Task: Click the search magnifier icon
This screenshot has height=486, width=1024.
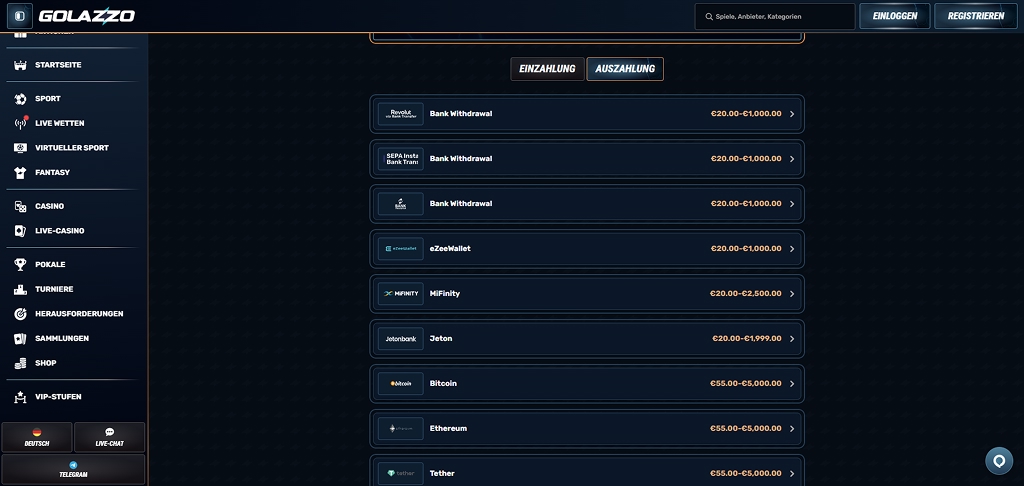Action: [x=709, y=16]
